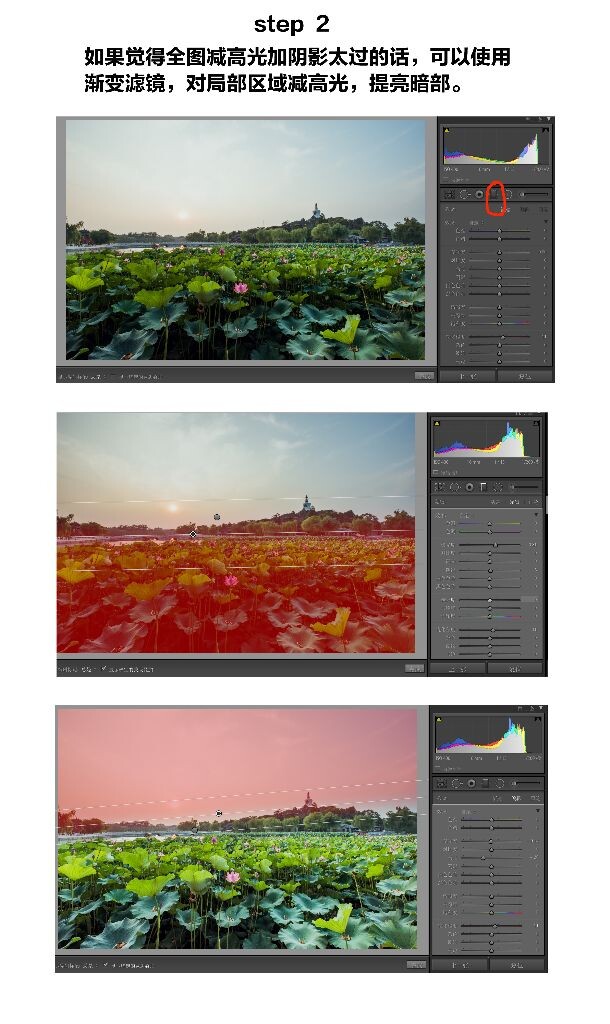
Task: Click the Reset button in second screenshot
Action: tap(457, 669)
